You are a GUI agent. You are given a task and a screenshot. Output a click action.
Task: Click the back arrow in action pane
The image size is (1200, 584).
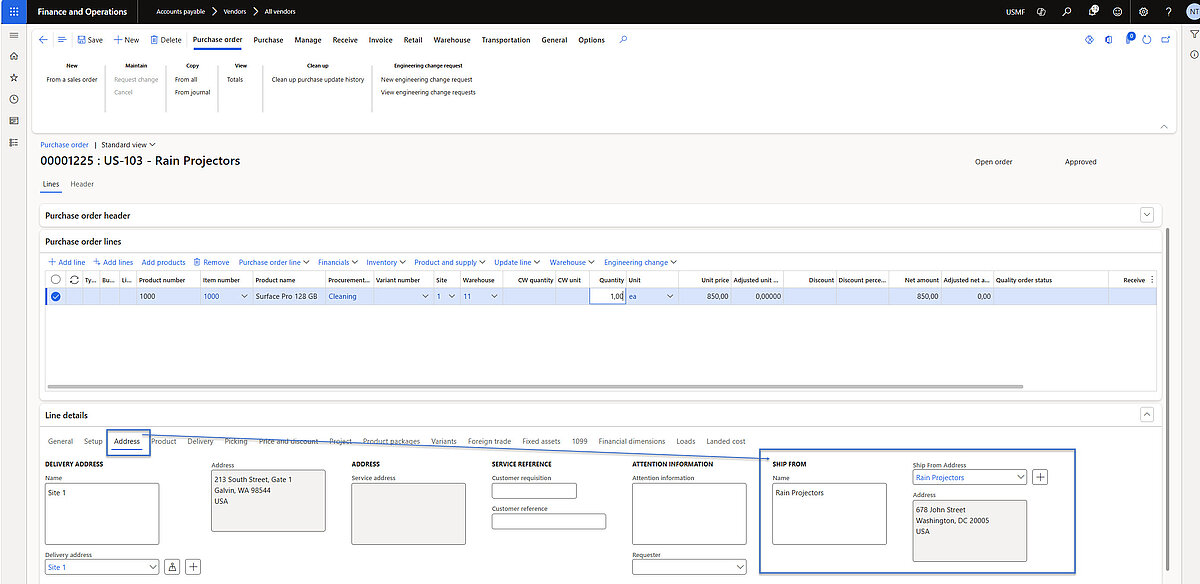[x=43, y=40]
